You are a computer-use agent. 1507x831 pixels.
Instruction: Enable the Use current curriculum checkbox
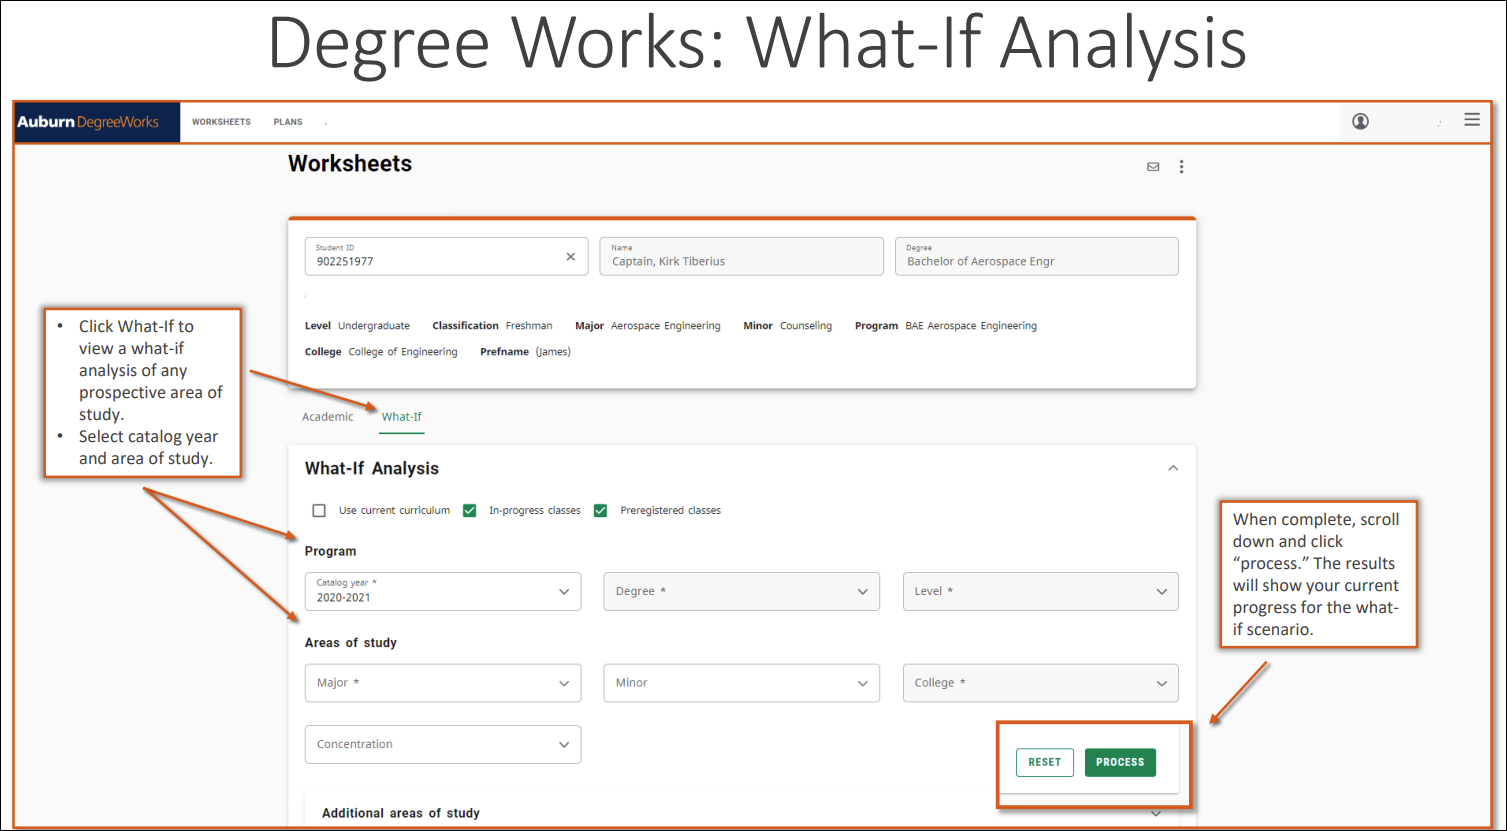319,510
